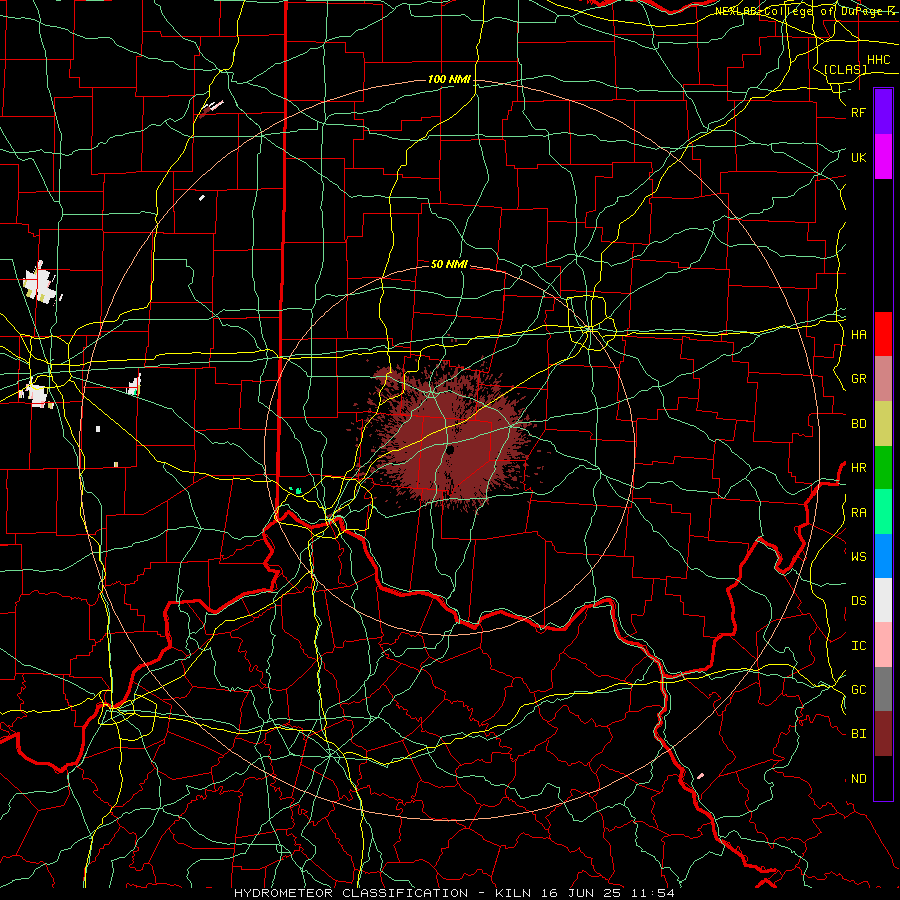
Task: Click the WS blue legend swatch
Action: pyautogui.click(x=883, y=556)
